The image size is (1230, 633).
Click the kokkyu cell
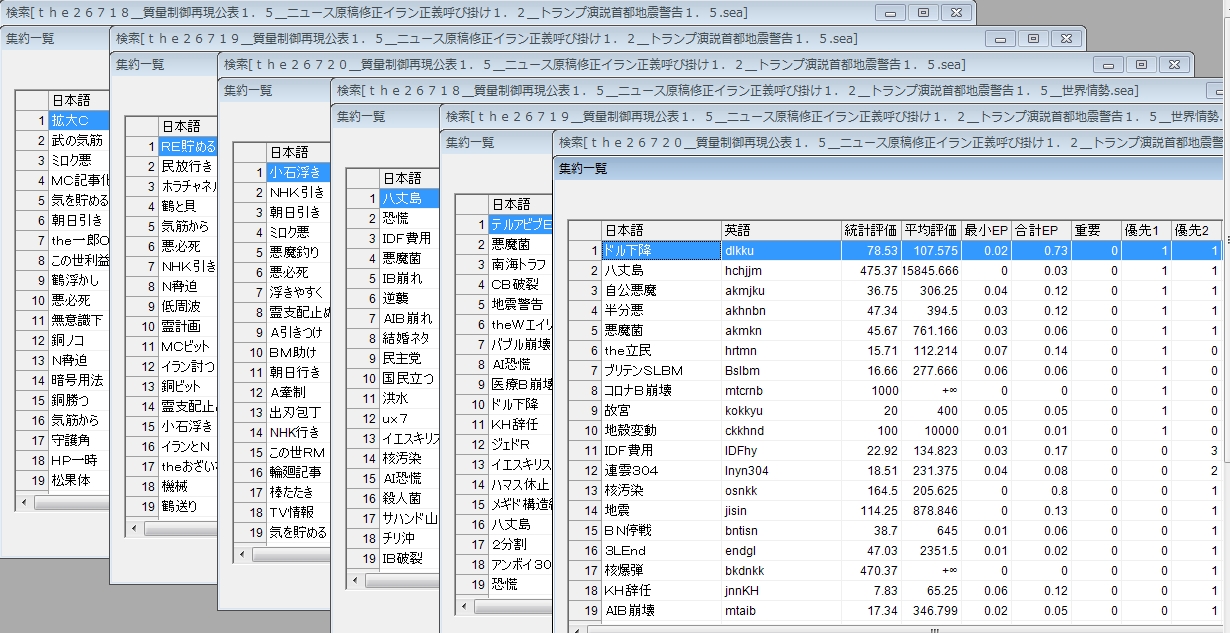pos(780,410)
